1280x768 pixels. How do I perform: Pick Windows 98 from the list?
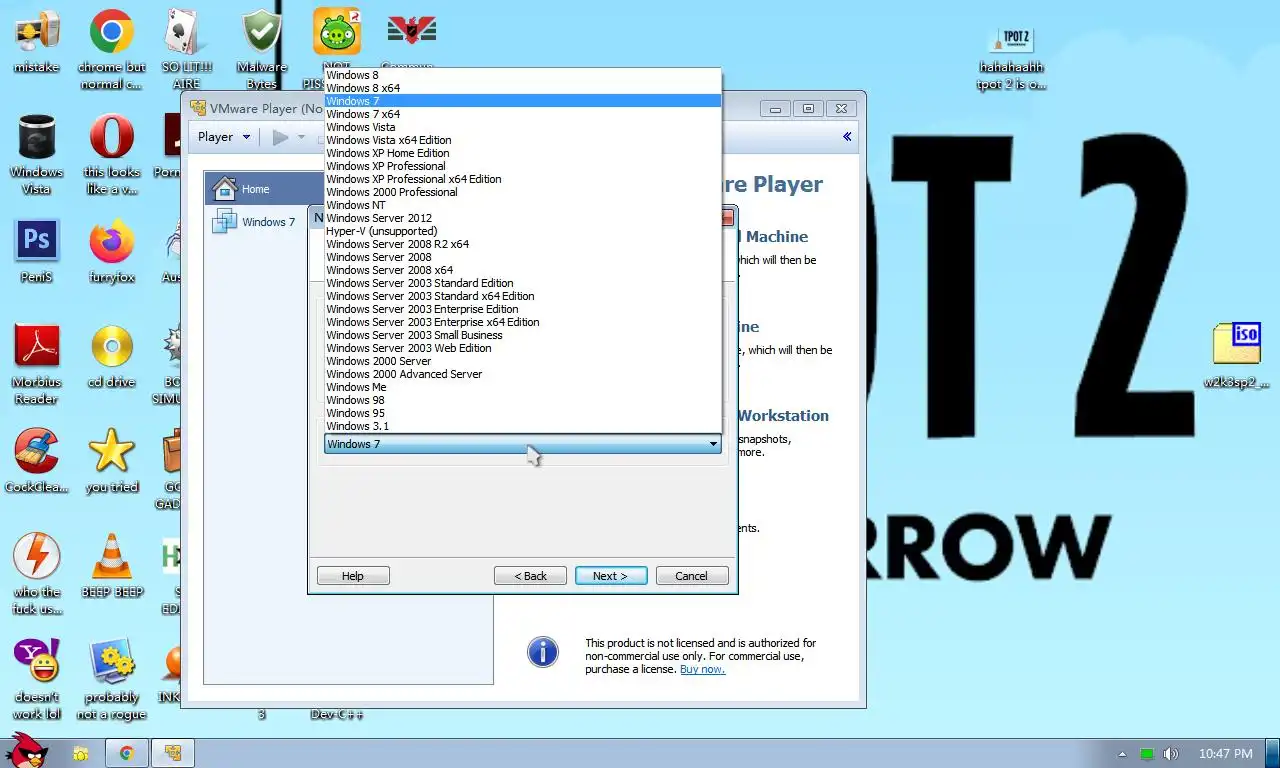(x=523, y=400)
